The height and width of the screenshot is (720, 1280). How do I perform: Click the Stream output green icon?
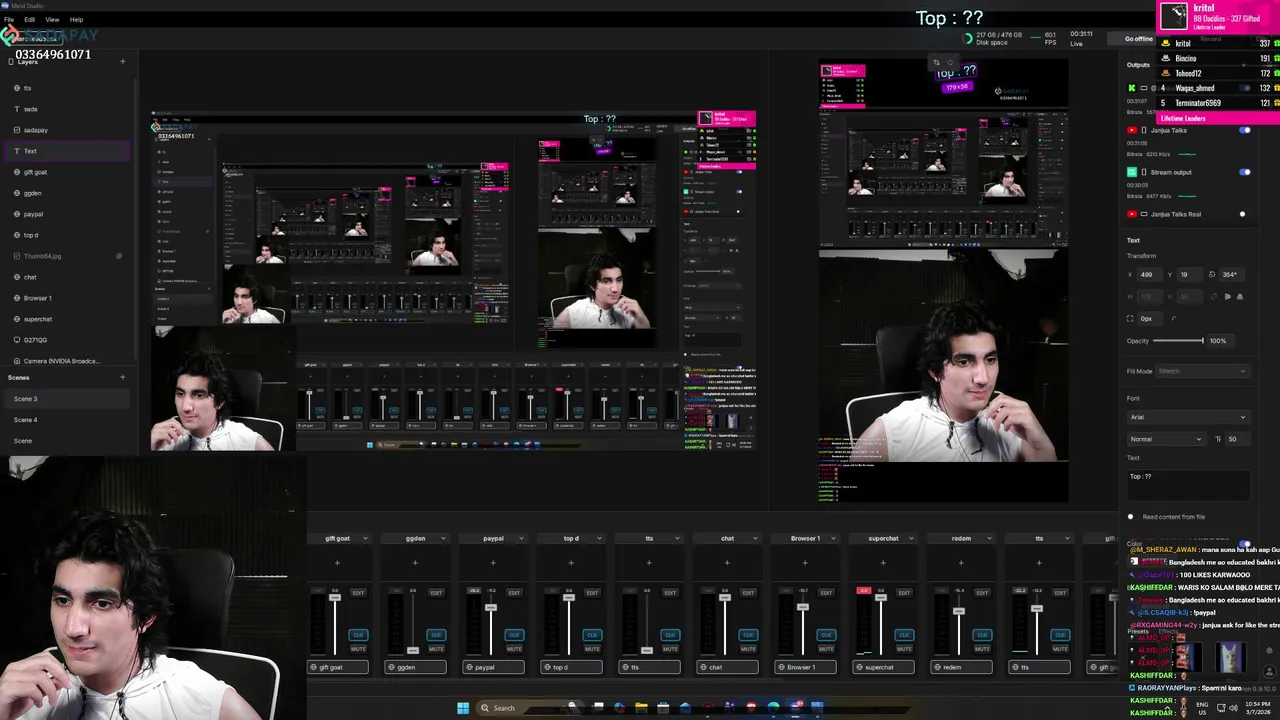(1131, 172)
